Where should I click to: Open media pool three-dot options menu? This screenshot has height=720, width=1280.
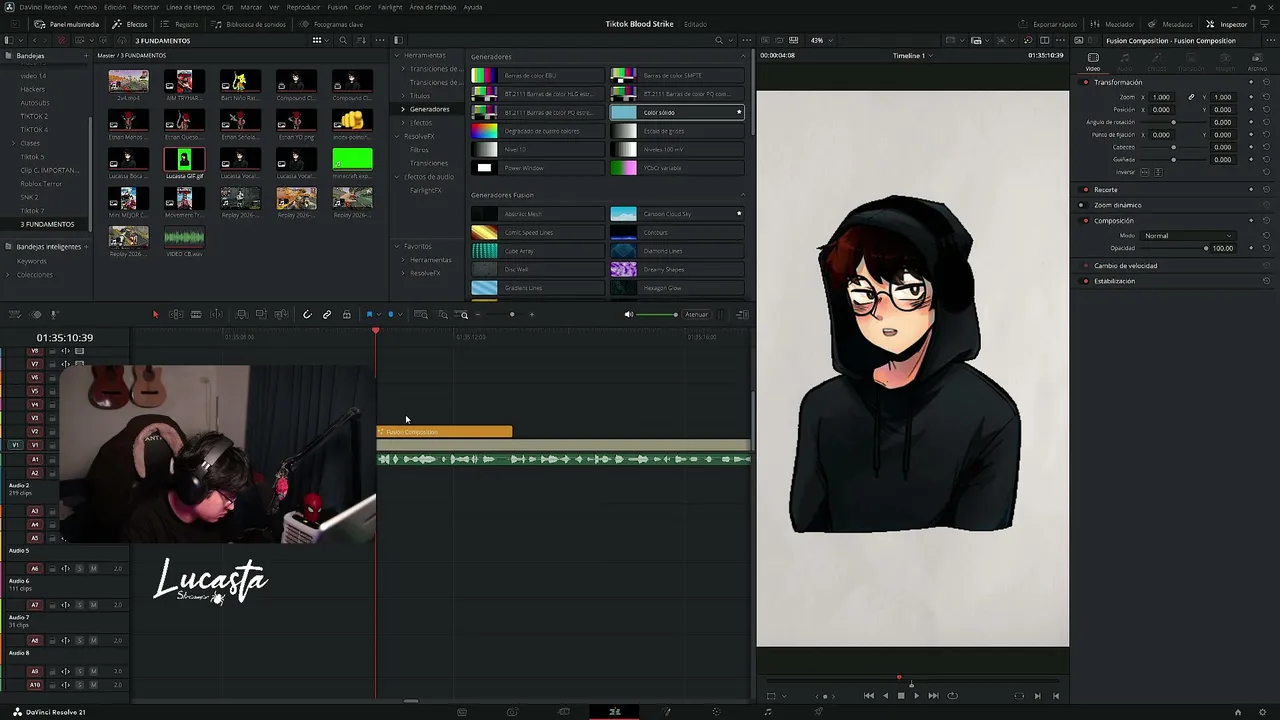[381, 41]
